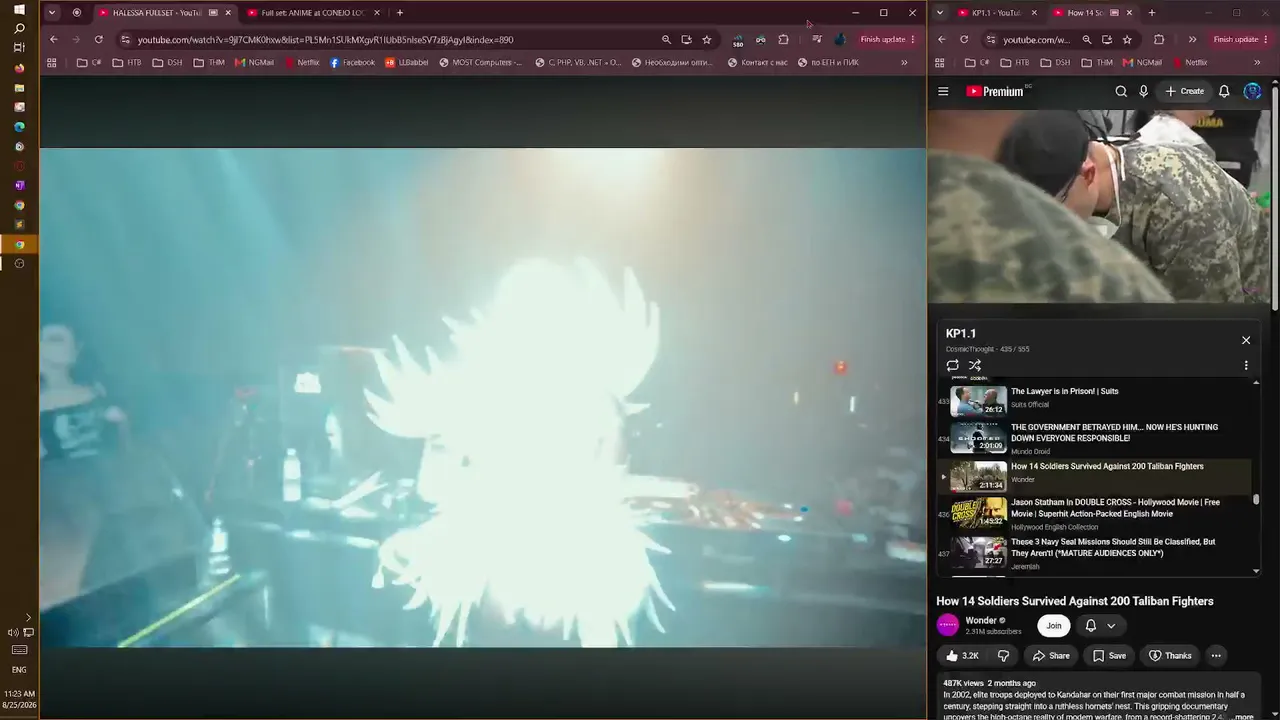The height and width of the screenshot is (720, 1280).
Task: Play 'The Lawyer is in Prison! | Suits' thumbnail
Action: coord(978,400)
